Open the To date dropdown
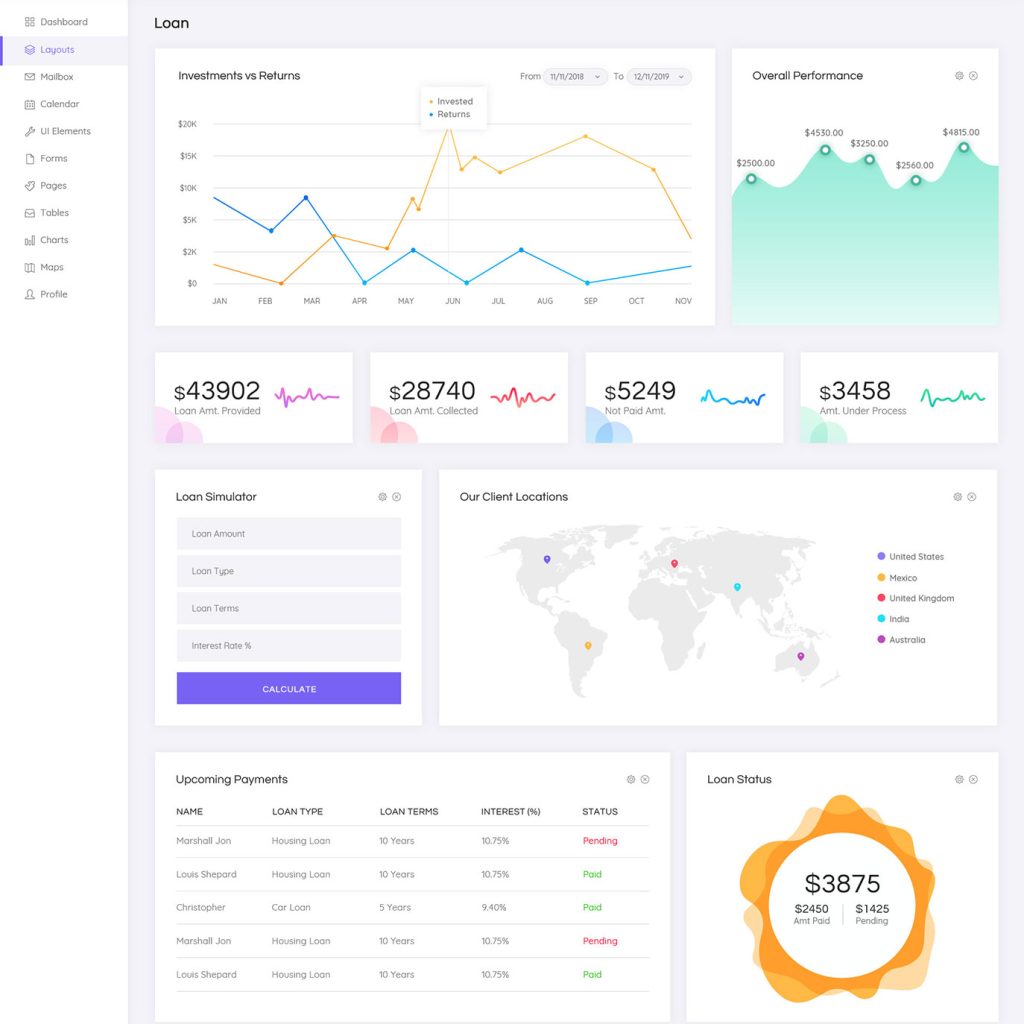The height and width of the screenshot is (1024, 1024). point(659,77)
